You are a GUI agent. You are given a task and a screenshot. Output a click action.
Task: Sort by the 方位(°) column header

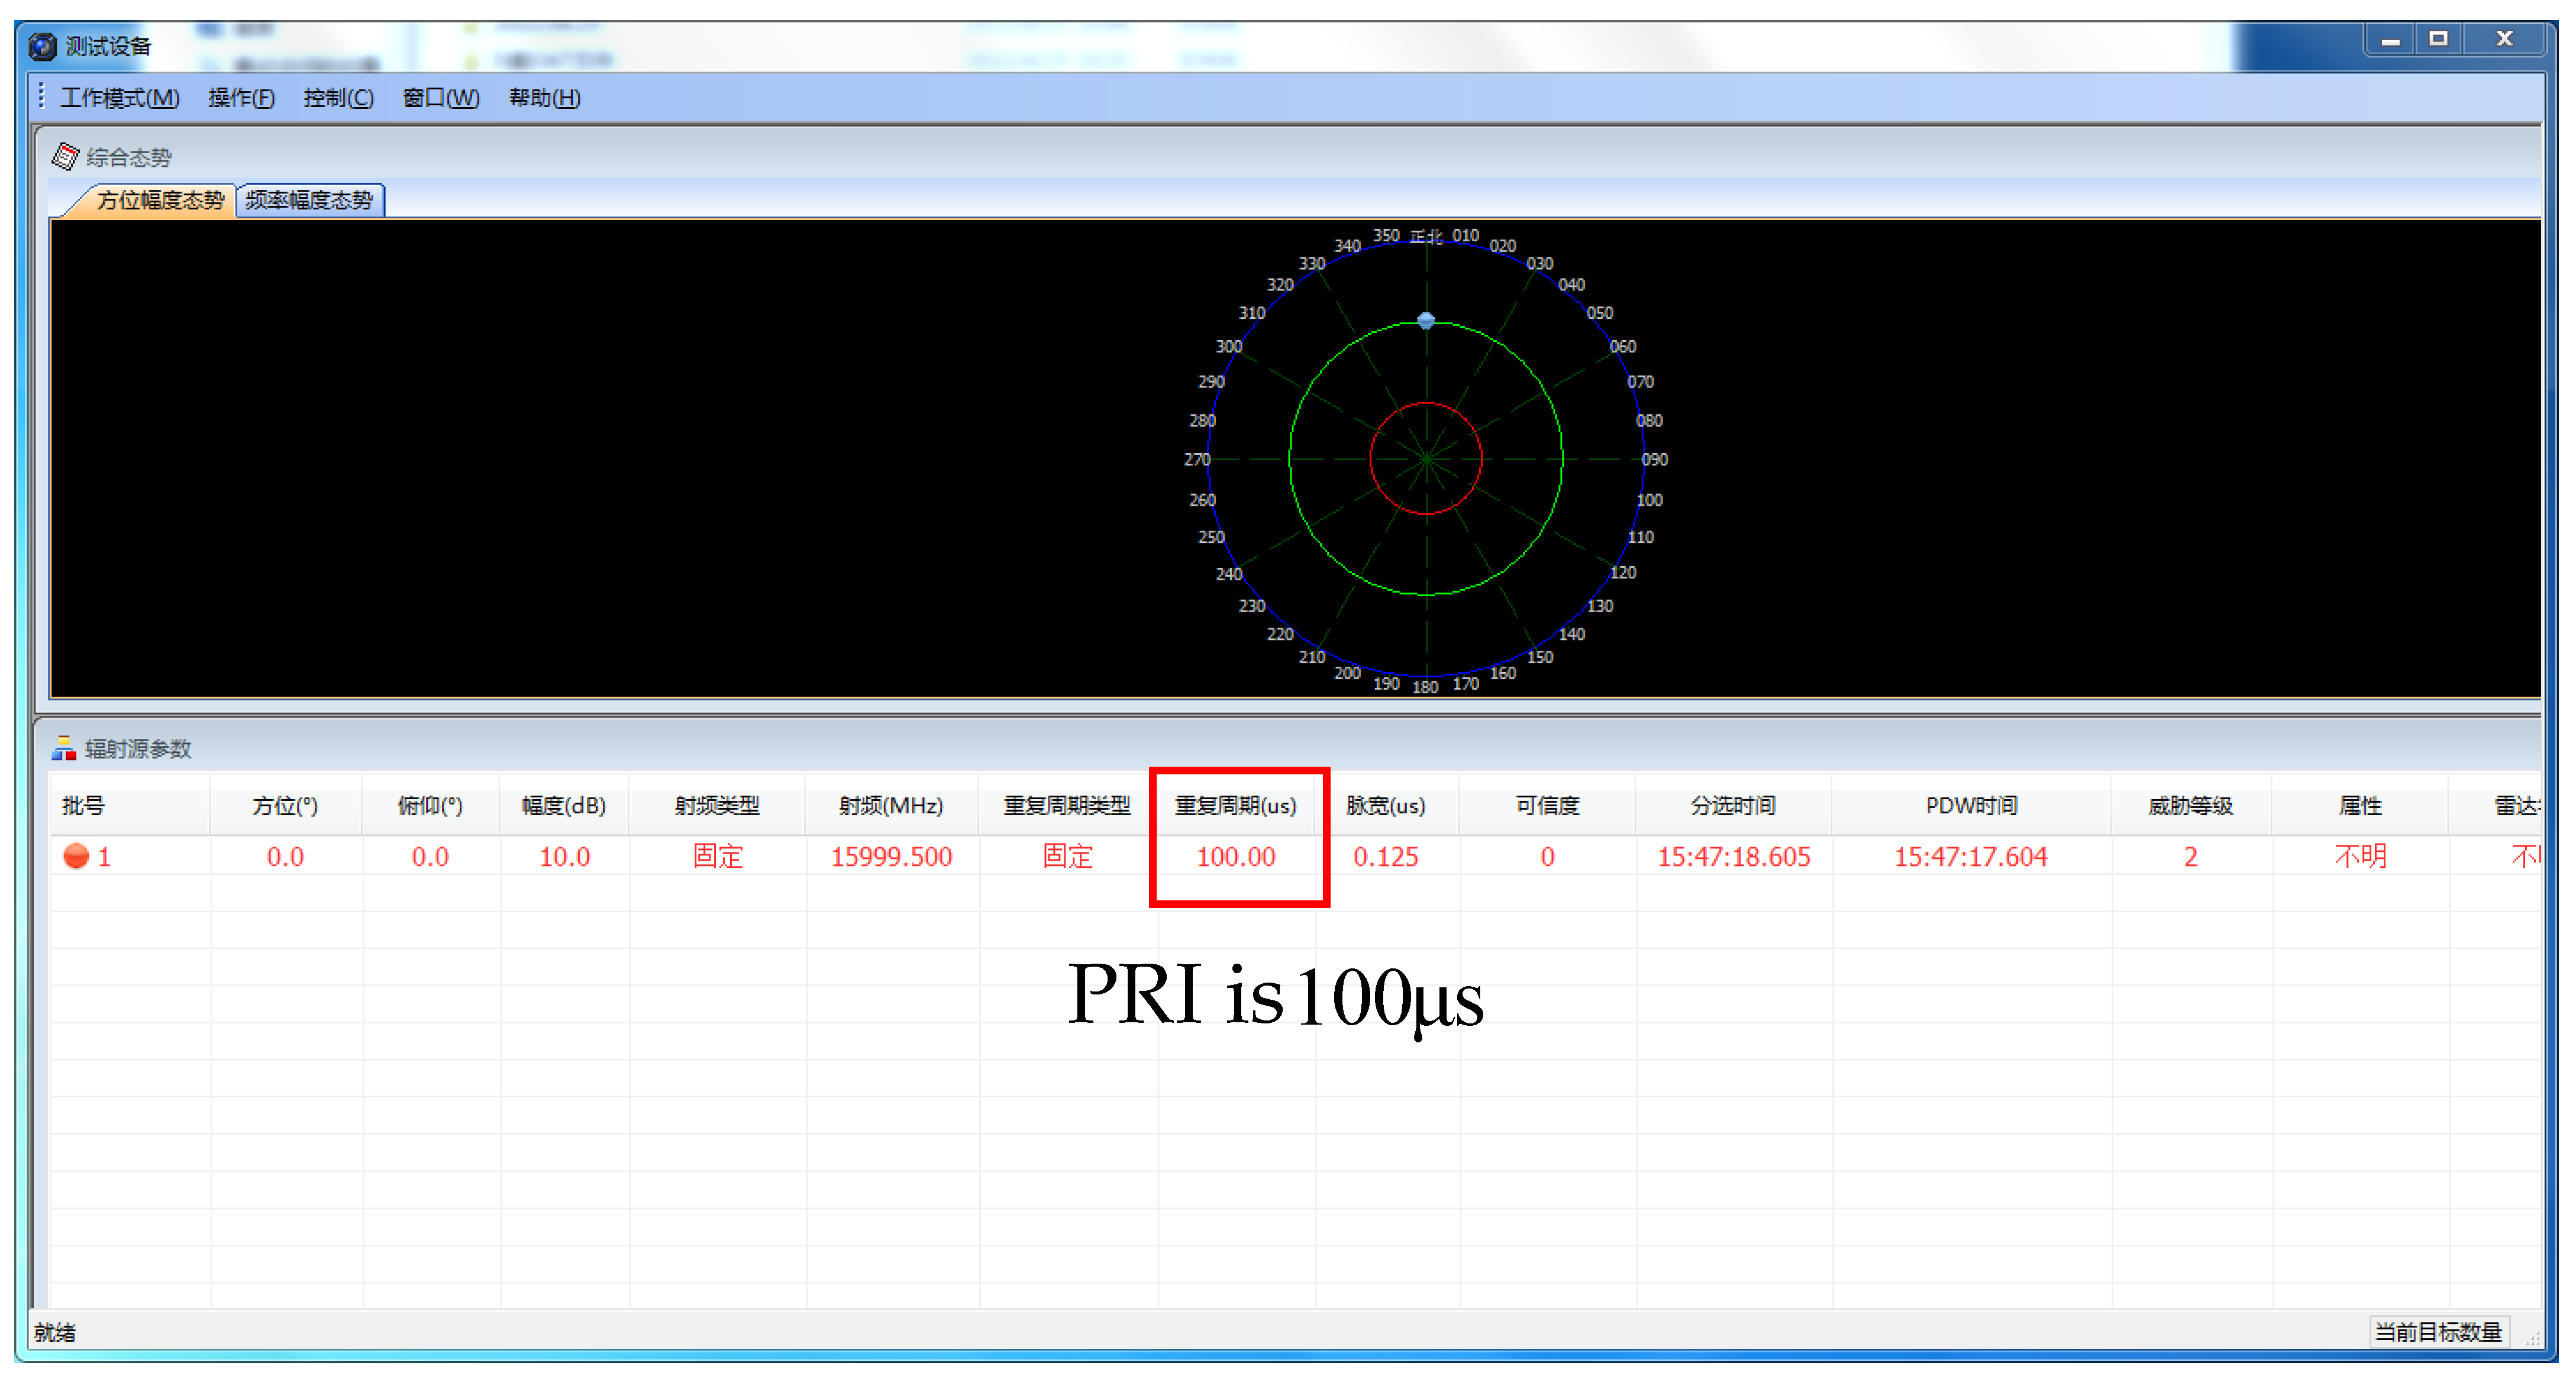(x=285, y=805)
